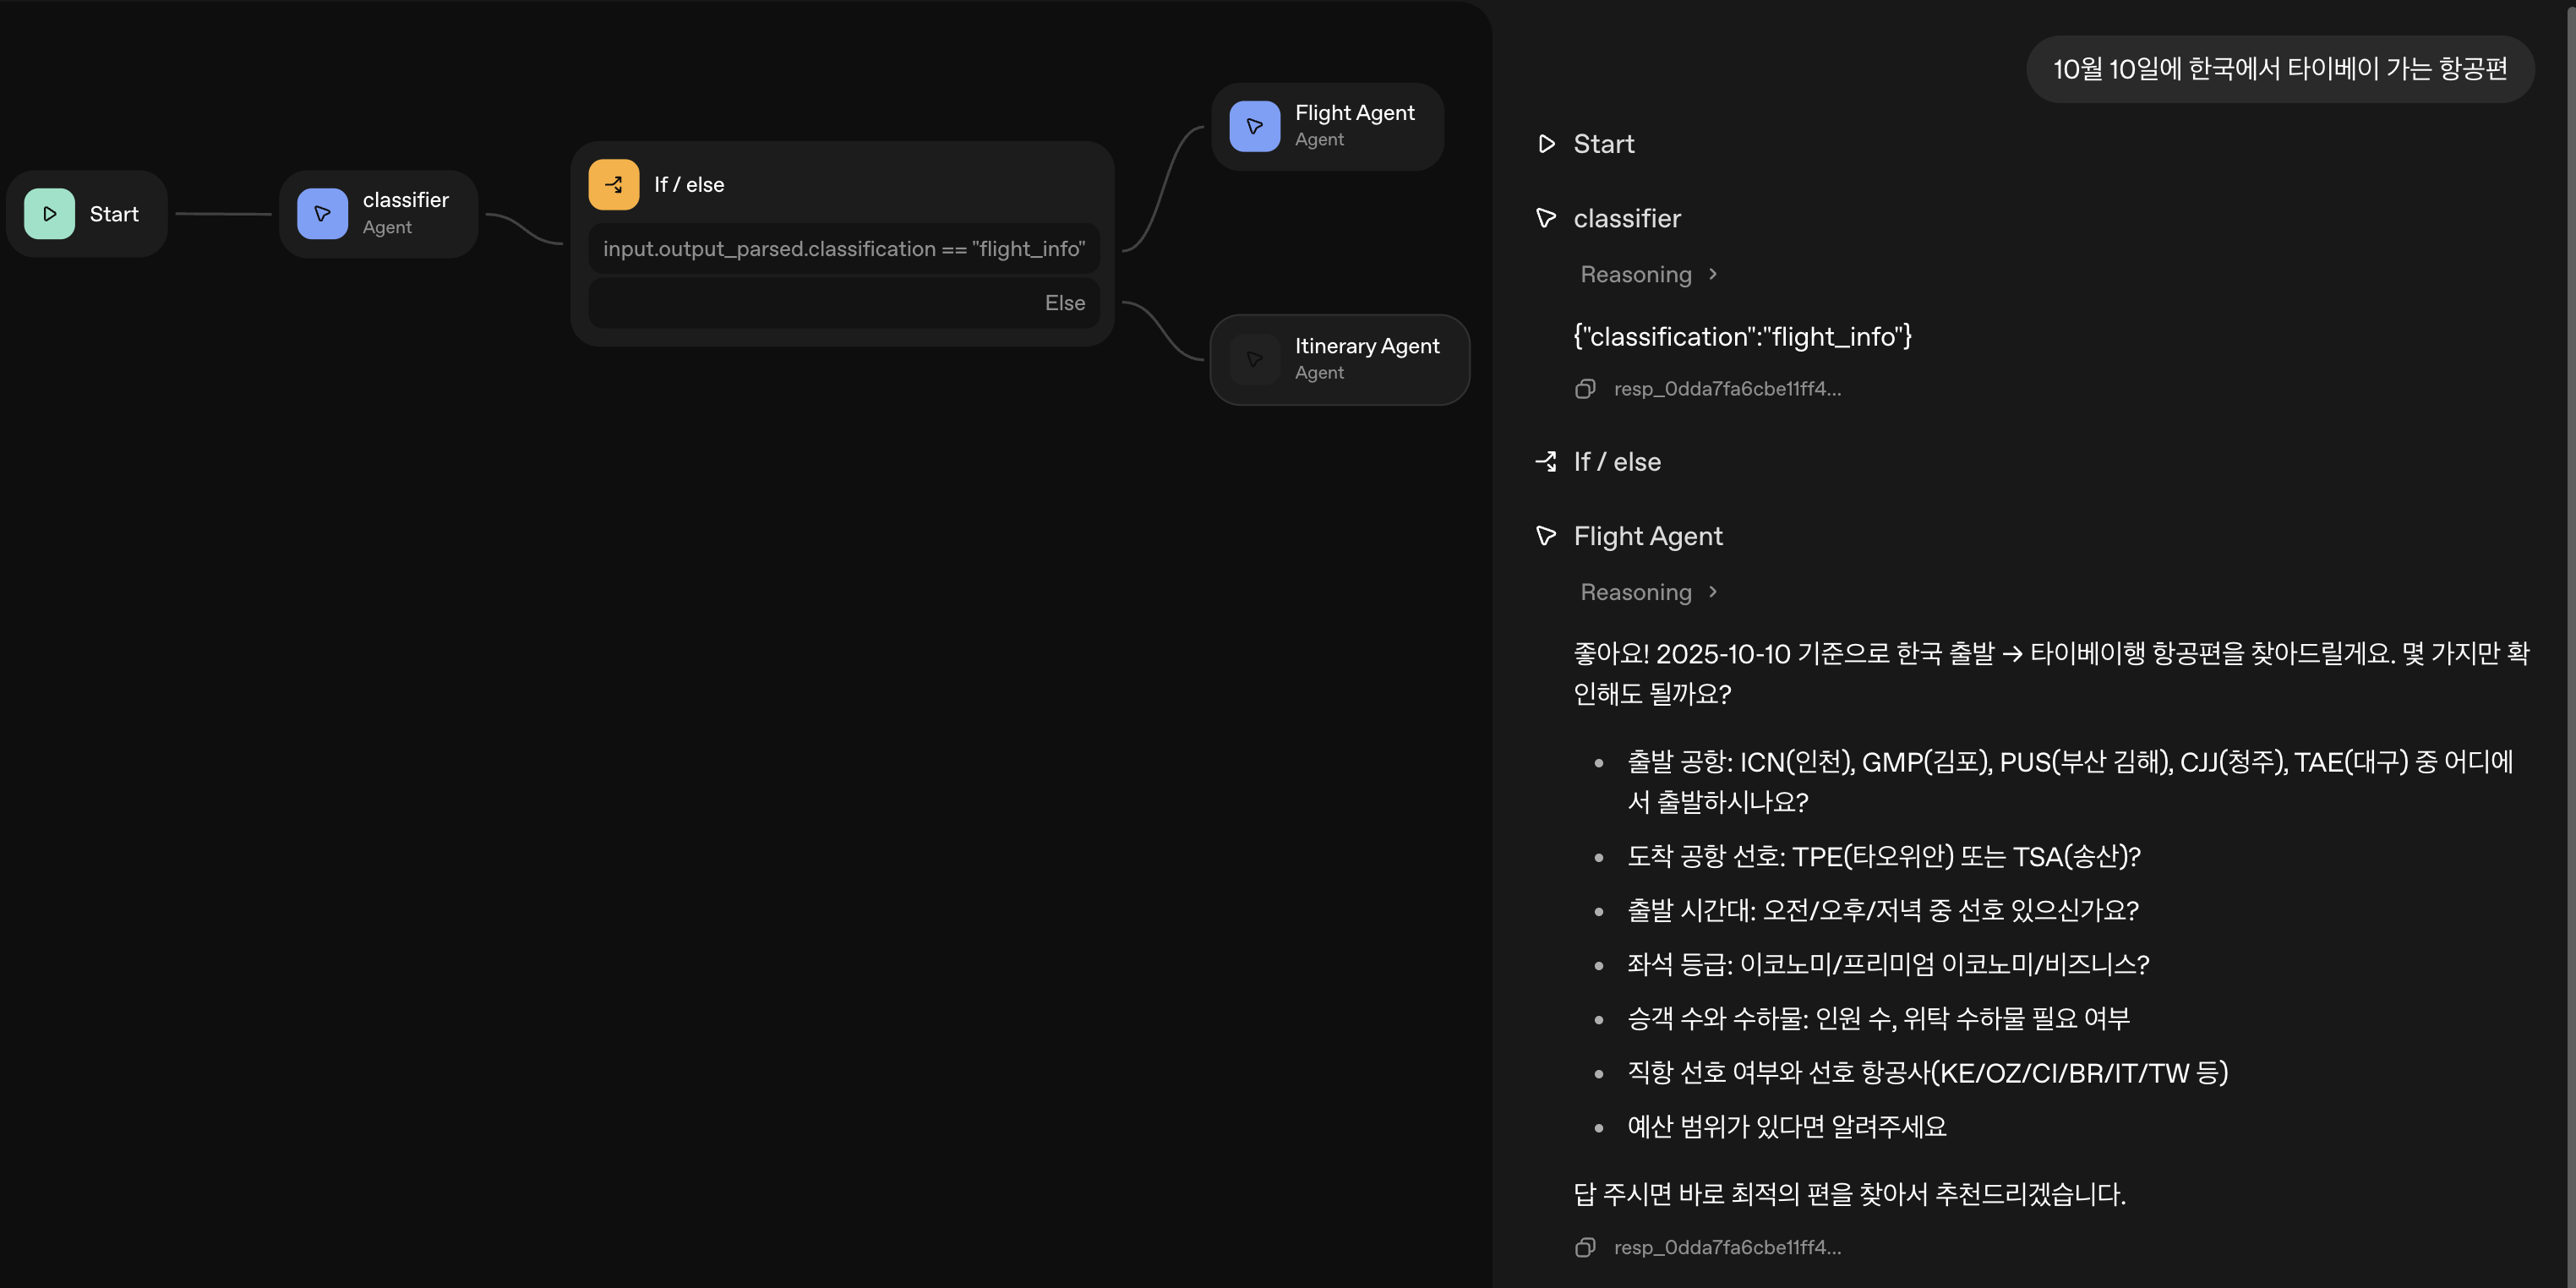
Task: Click the Start play icon in trace
Action: (1546, 144)
